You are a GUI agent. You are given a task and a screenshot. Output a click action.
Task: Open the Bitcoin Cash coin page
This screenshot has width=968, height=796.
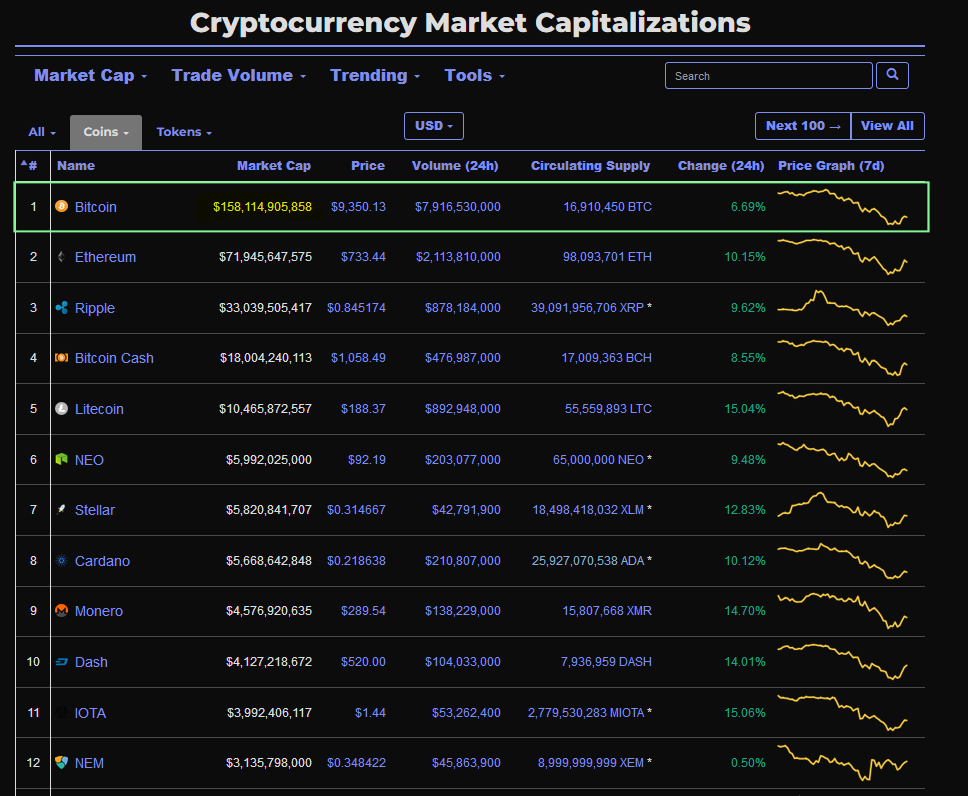(114, 358)
